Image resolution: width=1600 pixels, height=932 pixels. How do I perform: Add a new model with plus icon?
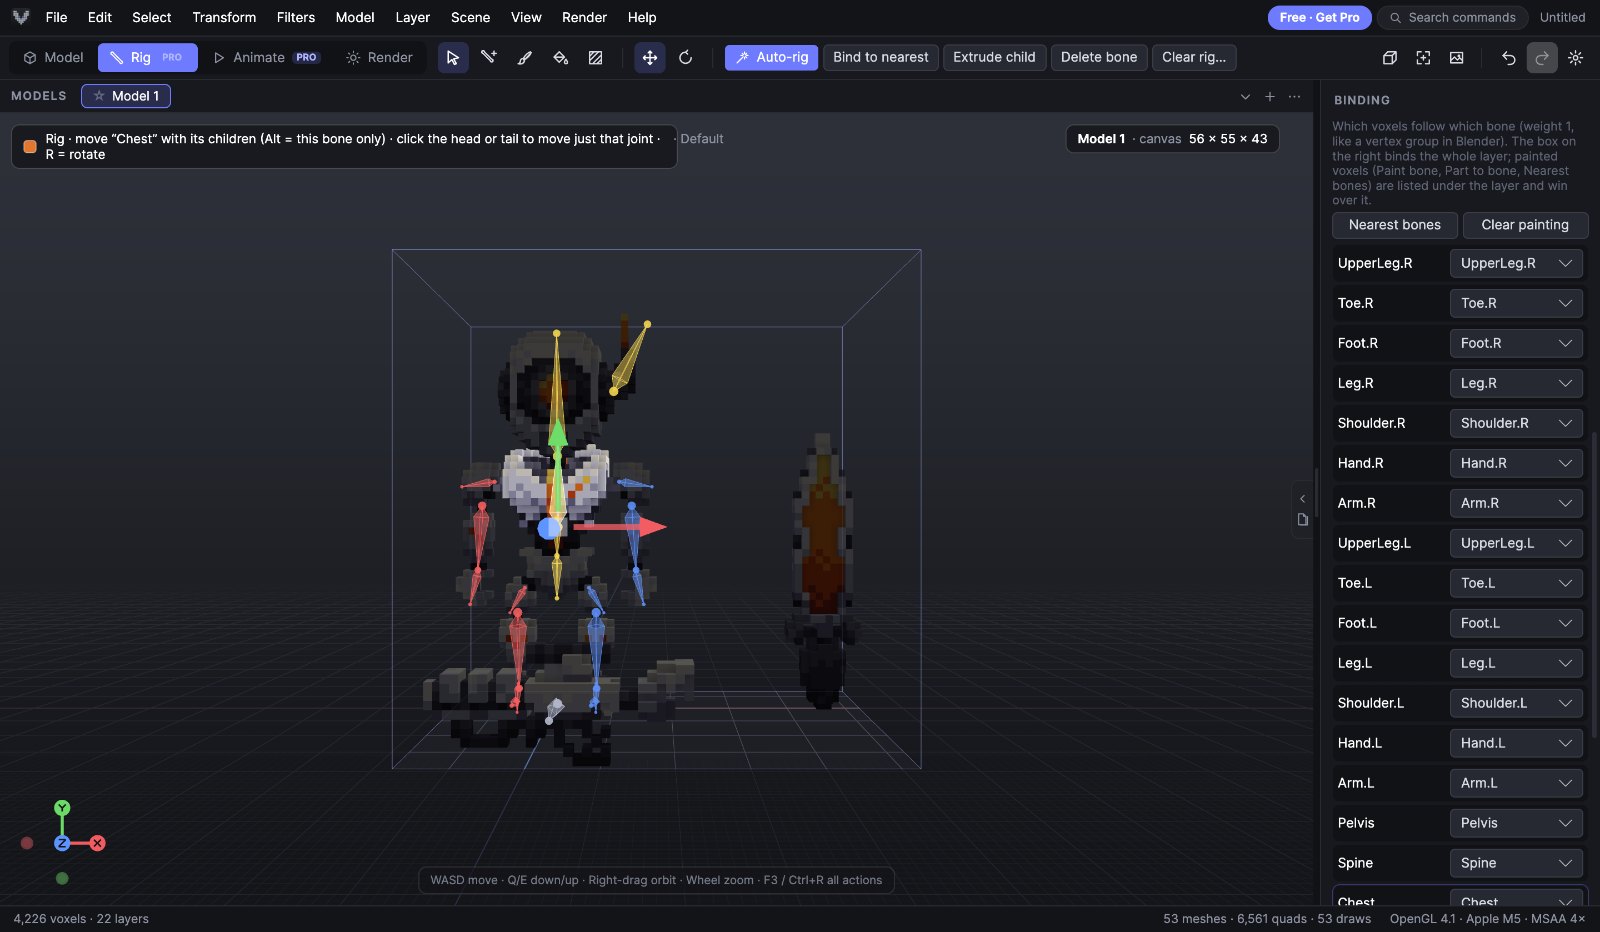1270,96
